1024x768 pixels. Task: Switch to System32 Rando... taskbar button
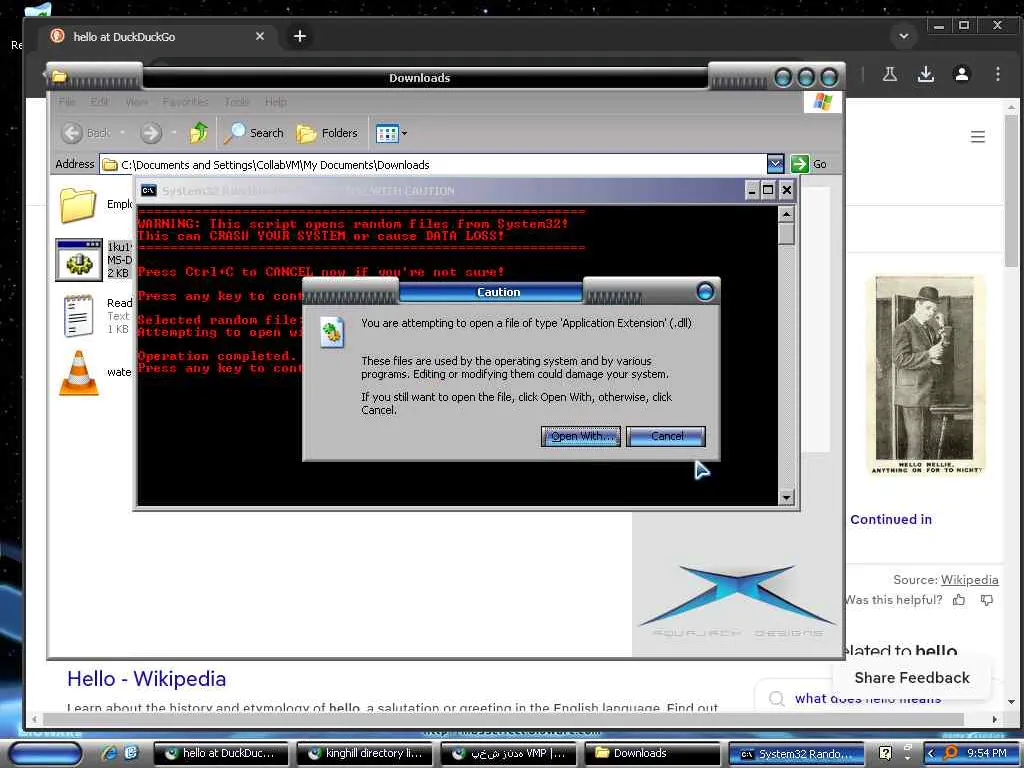[796, 753]
